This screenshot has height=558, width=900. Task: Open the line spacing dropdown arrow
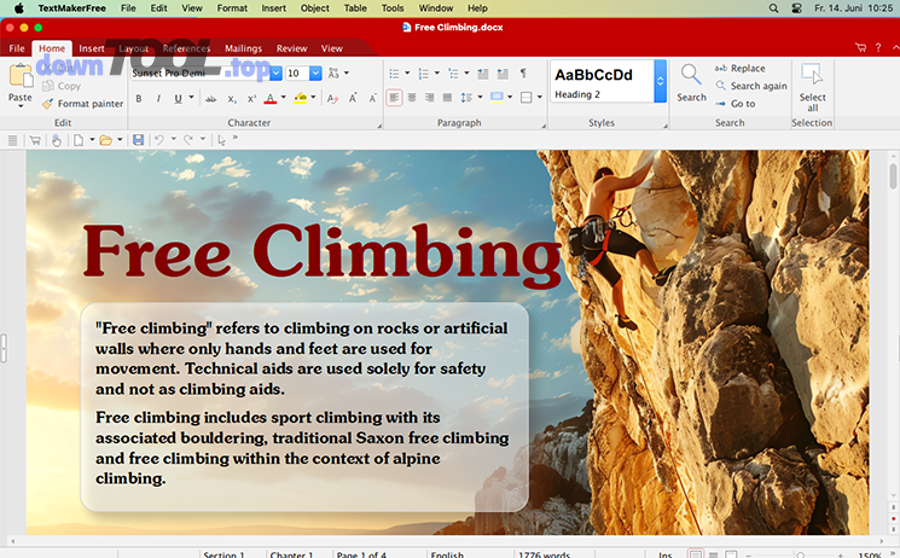tap(480, 97)
